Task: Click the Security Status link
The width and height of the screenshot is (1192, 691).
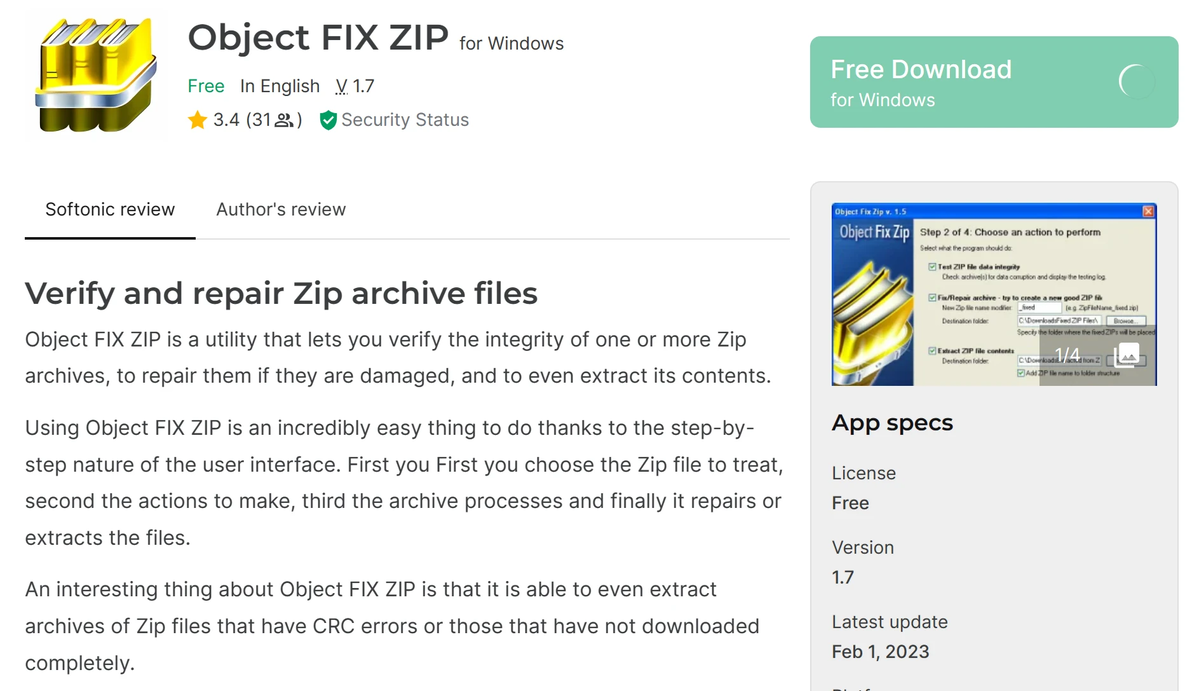Action: (x=405, y=120)
